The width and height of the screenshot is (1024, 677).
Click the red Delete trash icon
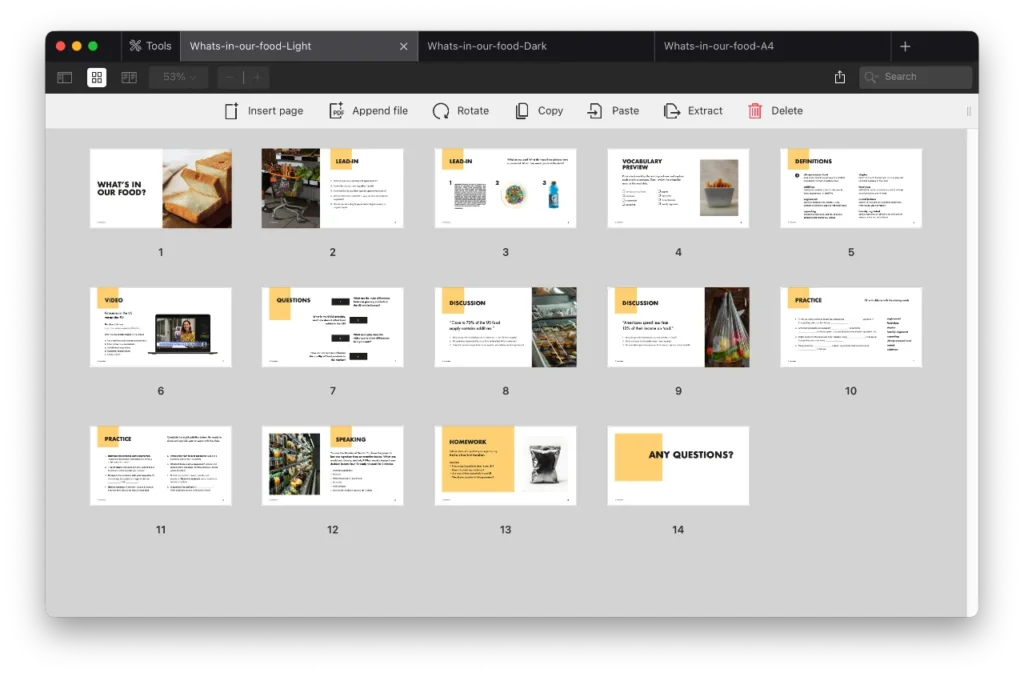pos(755,111)
